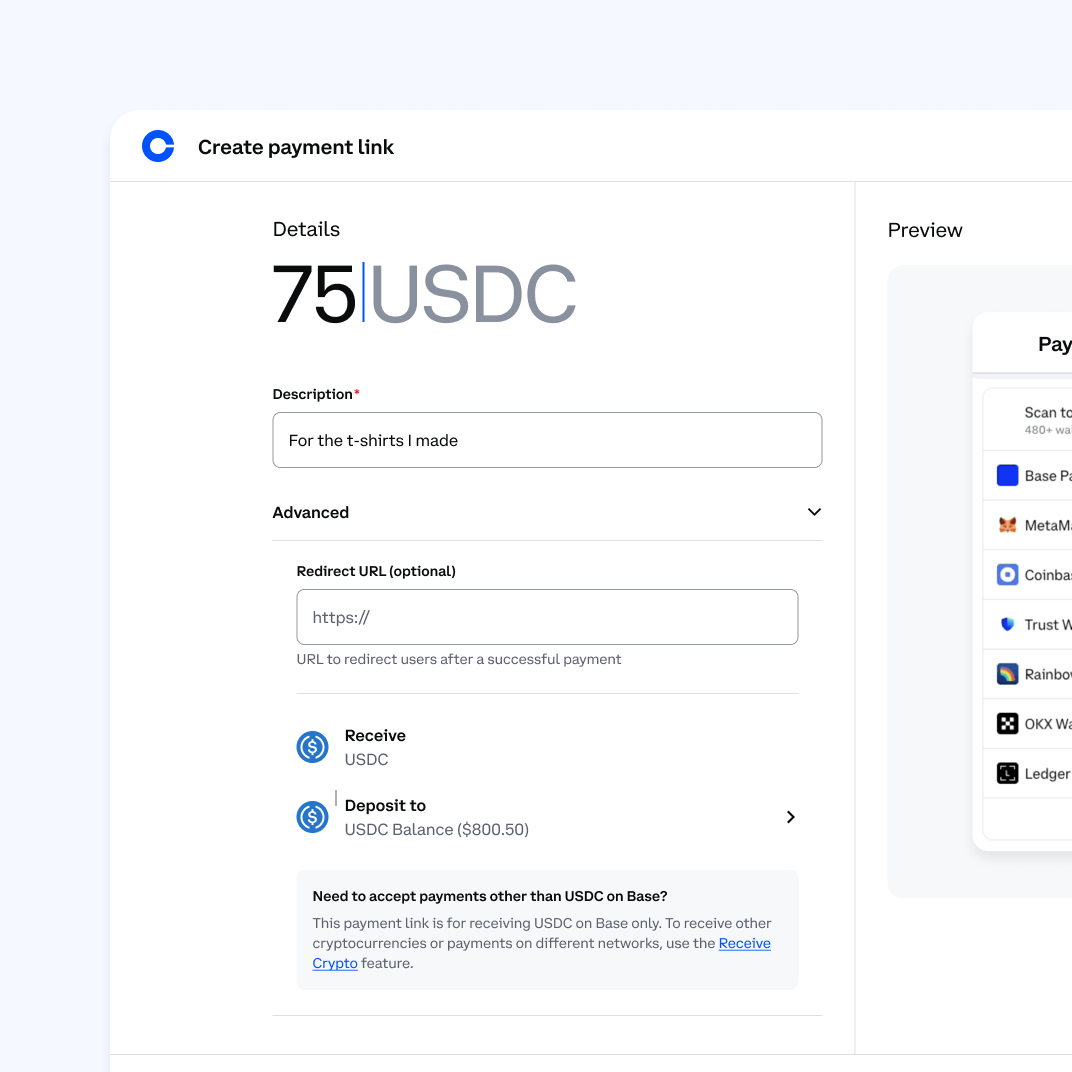The width and height of the screenshot is (1072, 1072).
Task: Click 'Need to accept payments other than USDC' heading
Action: click(x=490, y=896)
